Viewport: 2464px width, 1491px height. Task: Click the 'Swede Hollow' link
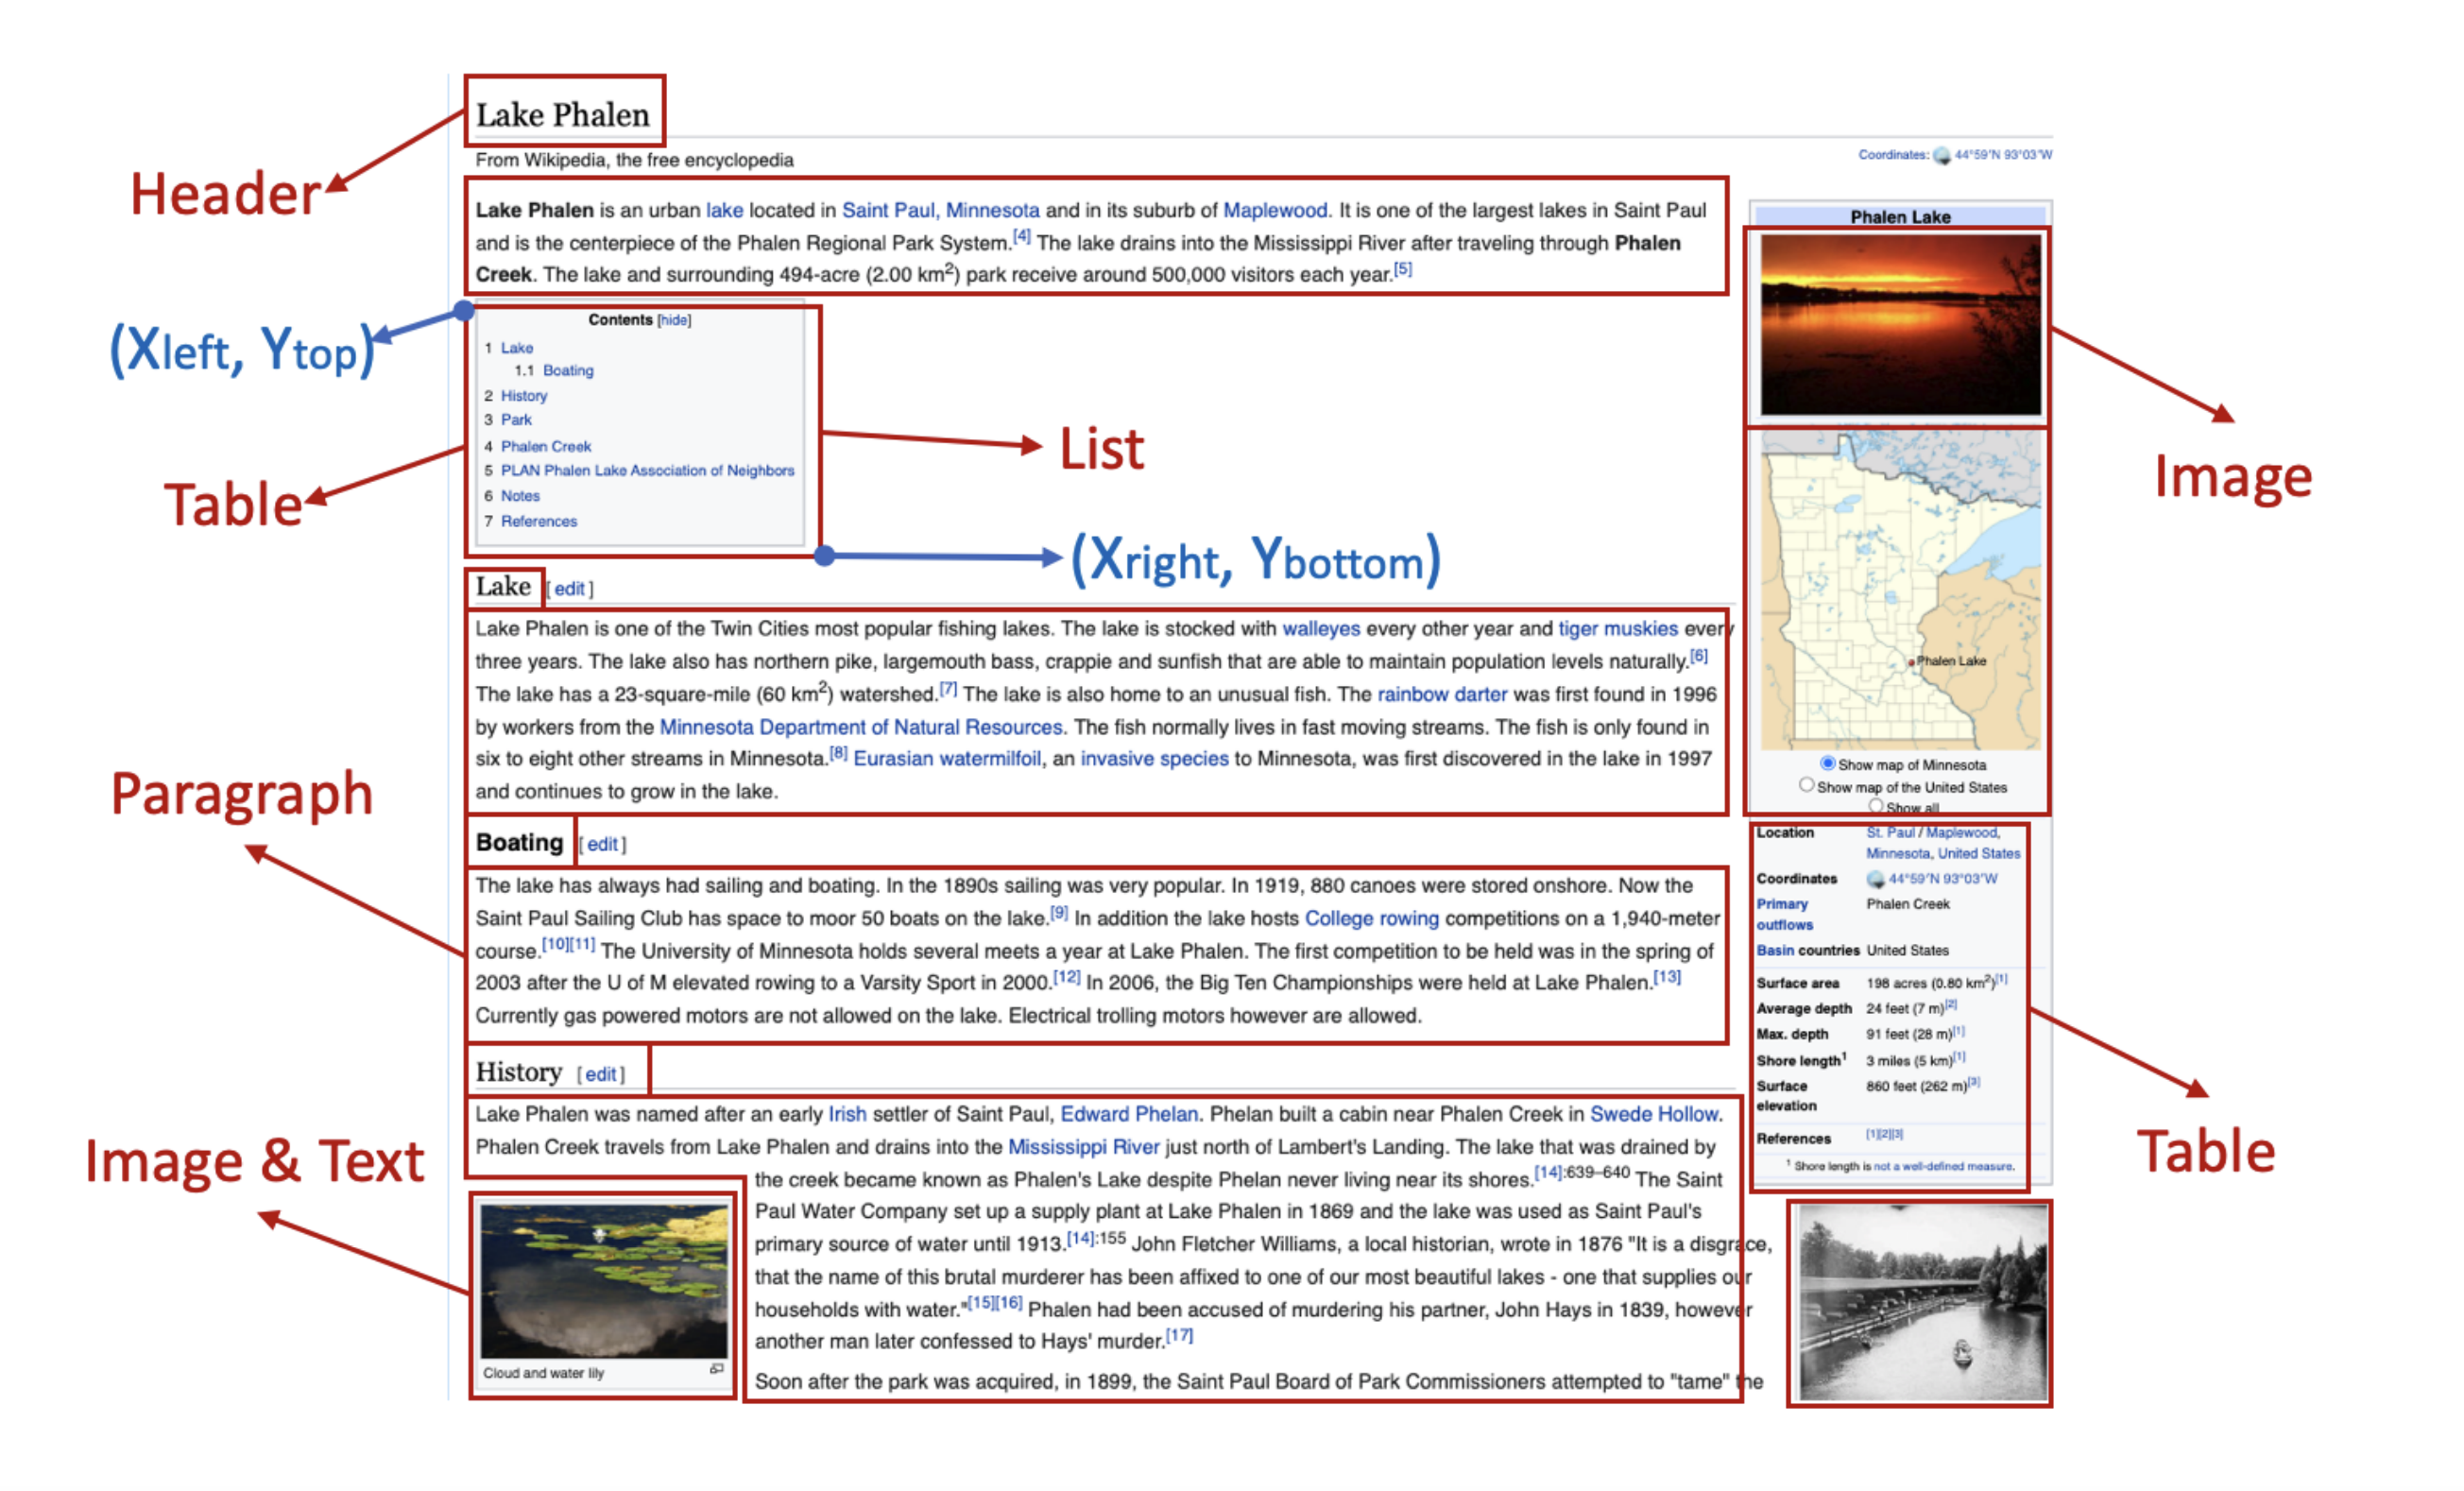coord(1654,1114)
